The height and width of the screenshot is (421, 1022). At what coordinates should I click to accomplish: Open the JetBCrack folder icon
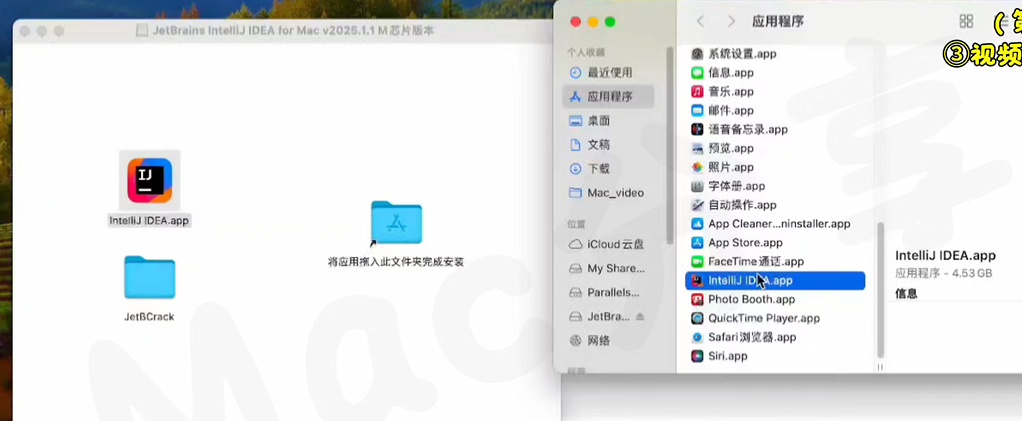[149, 277]
